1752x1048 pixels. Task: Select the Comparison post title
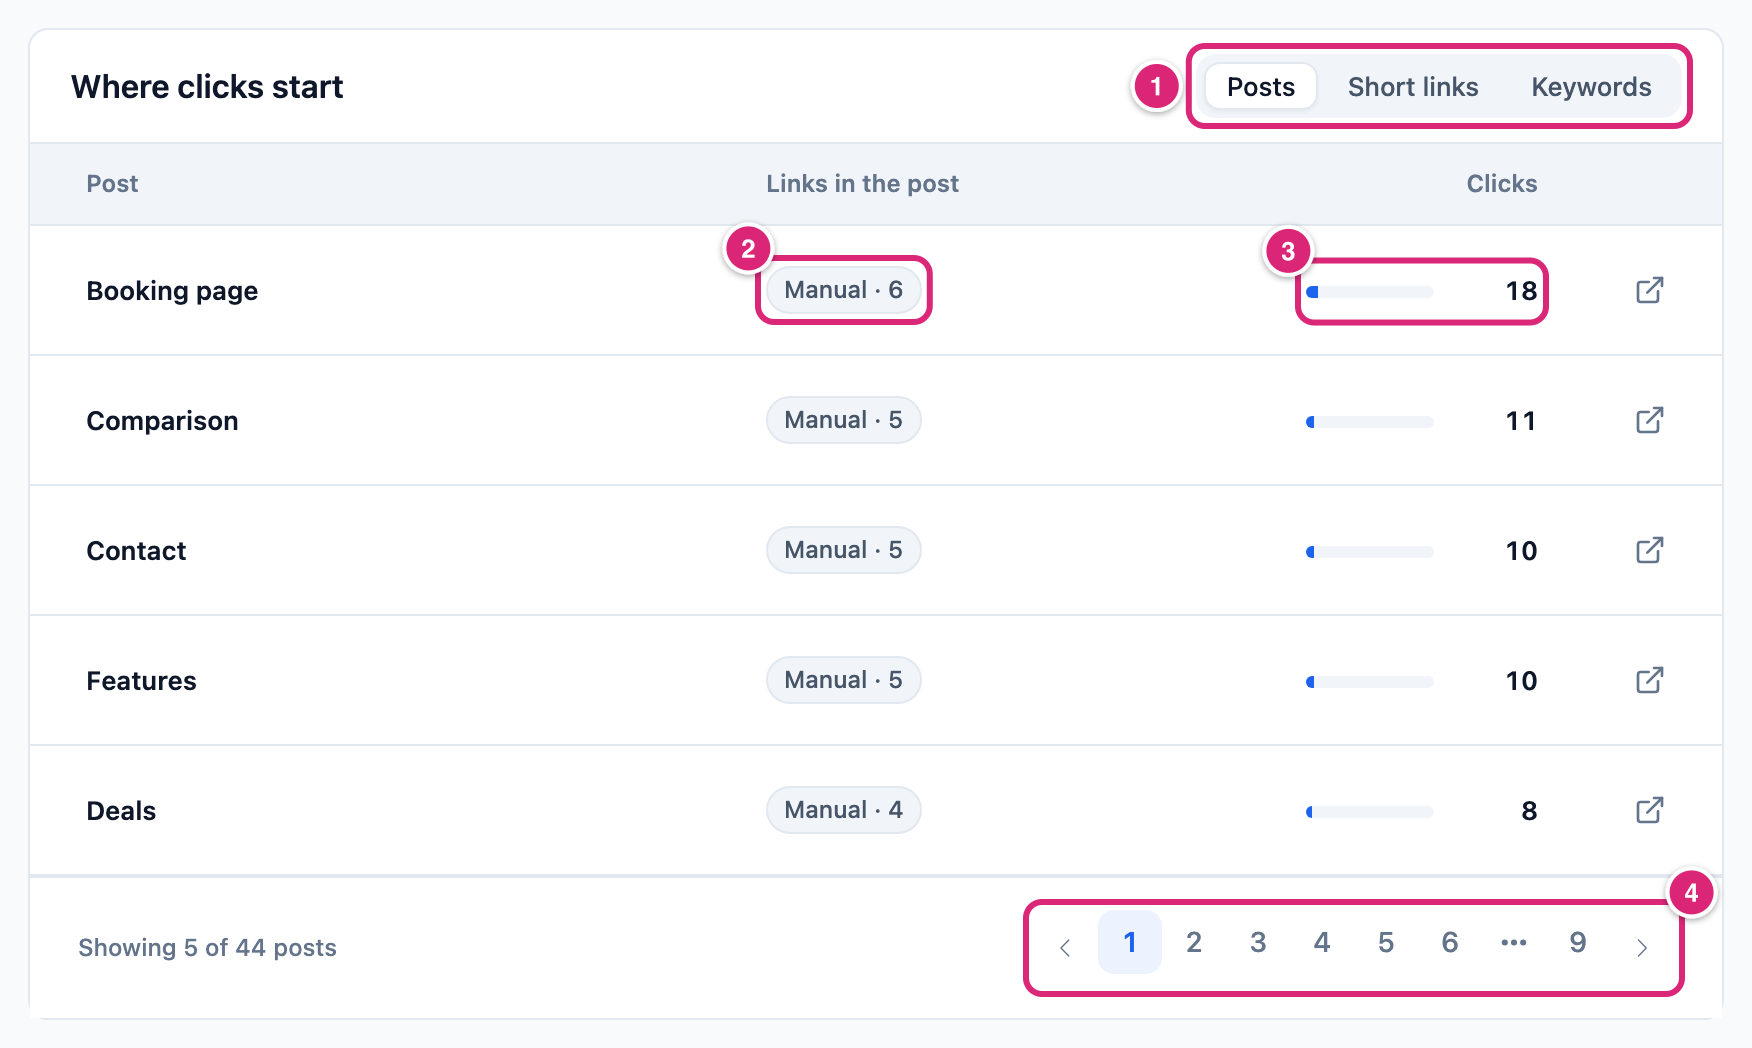162,421
